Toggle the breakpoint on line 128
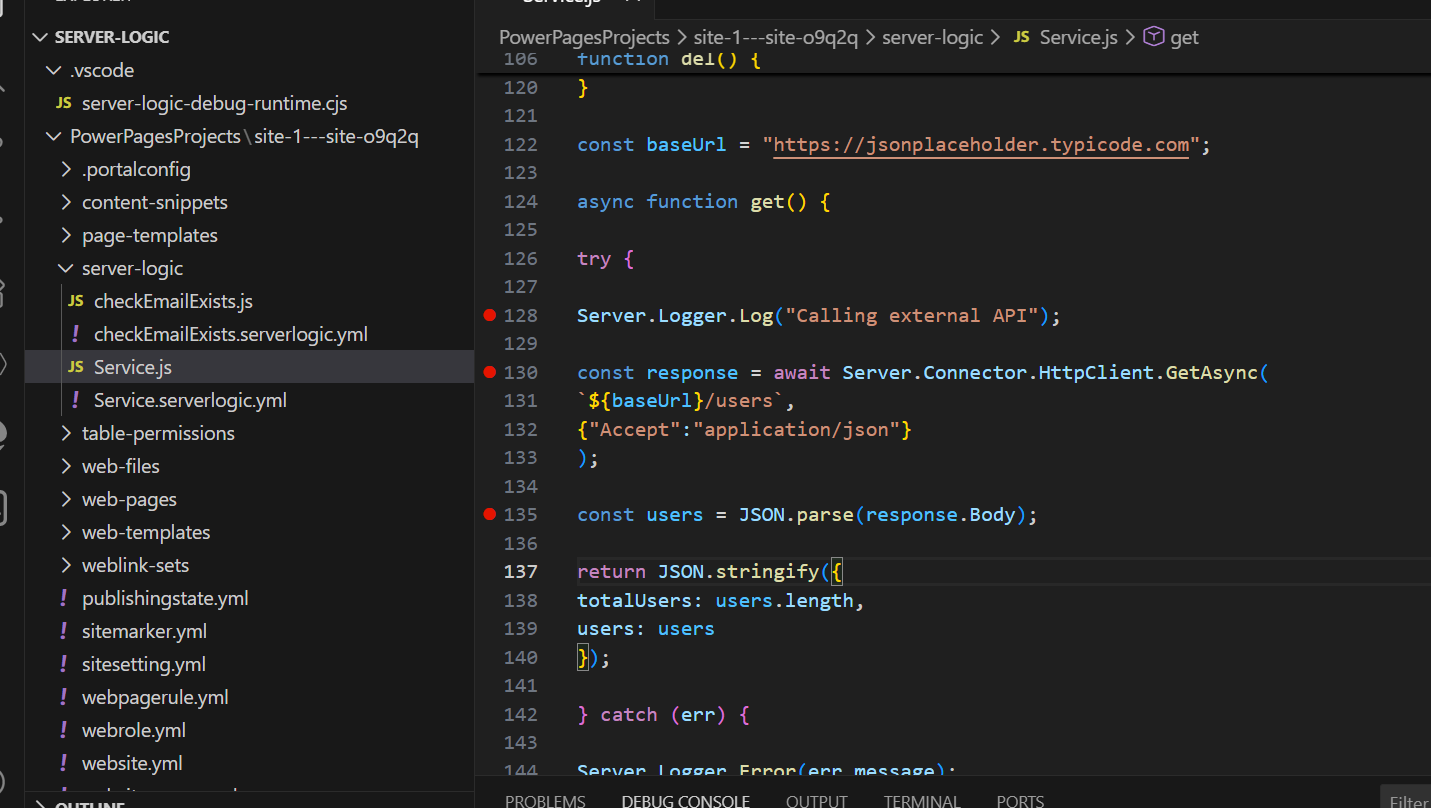This screenshot has width=1431, height=808. pyautogui.click(x=490, y=315)
